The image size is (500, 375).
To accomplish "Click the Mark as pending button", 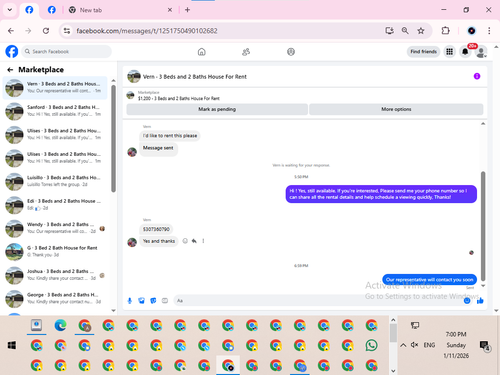I will coord(217,109).
